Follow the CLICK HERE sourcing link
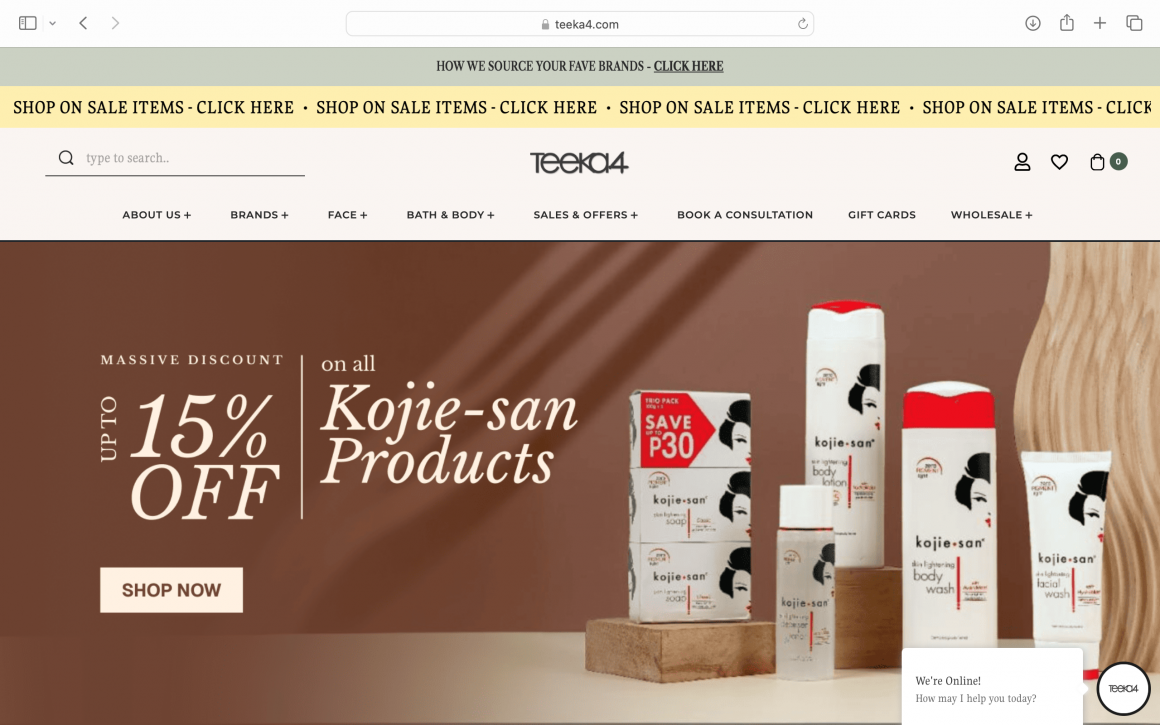The width and height of the screenshot is (1160, 725). 688,66
